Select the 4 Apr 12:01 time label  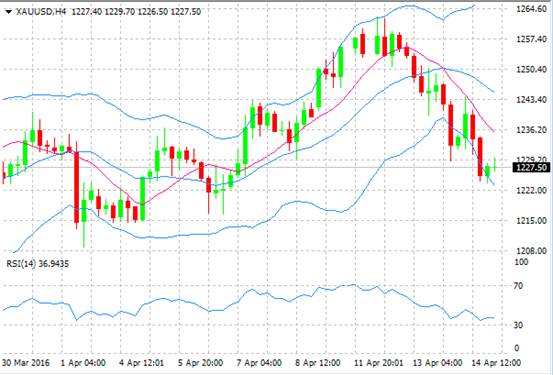point(142,363)
